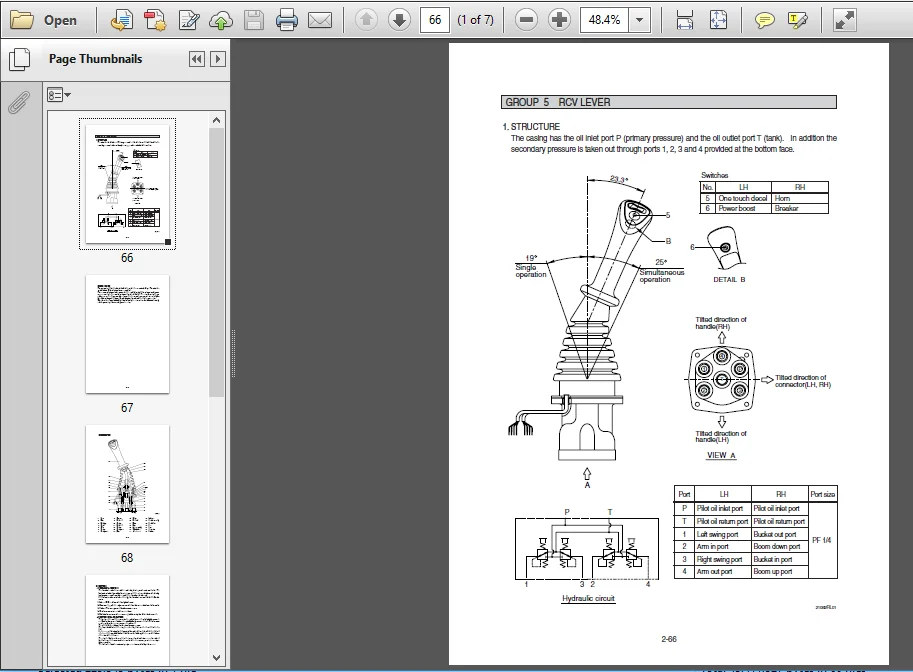This screenshot has height=672, width=913.
Task: Go to the previous page with up arrow
Action: point(366,20)
